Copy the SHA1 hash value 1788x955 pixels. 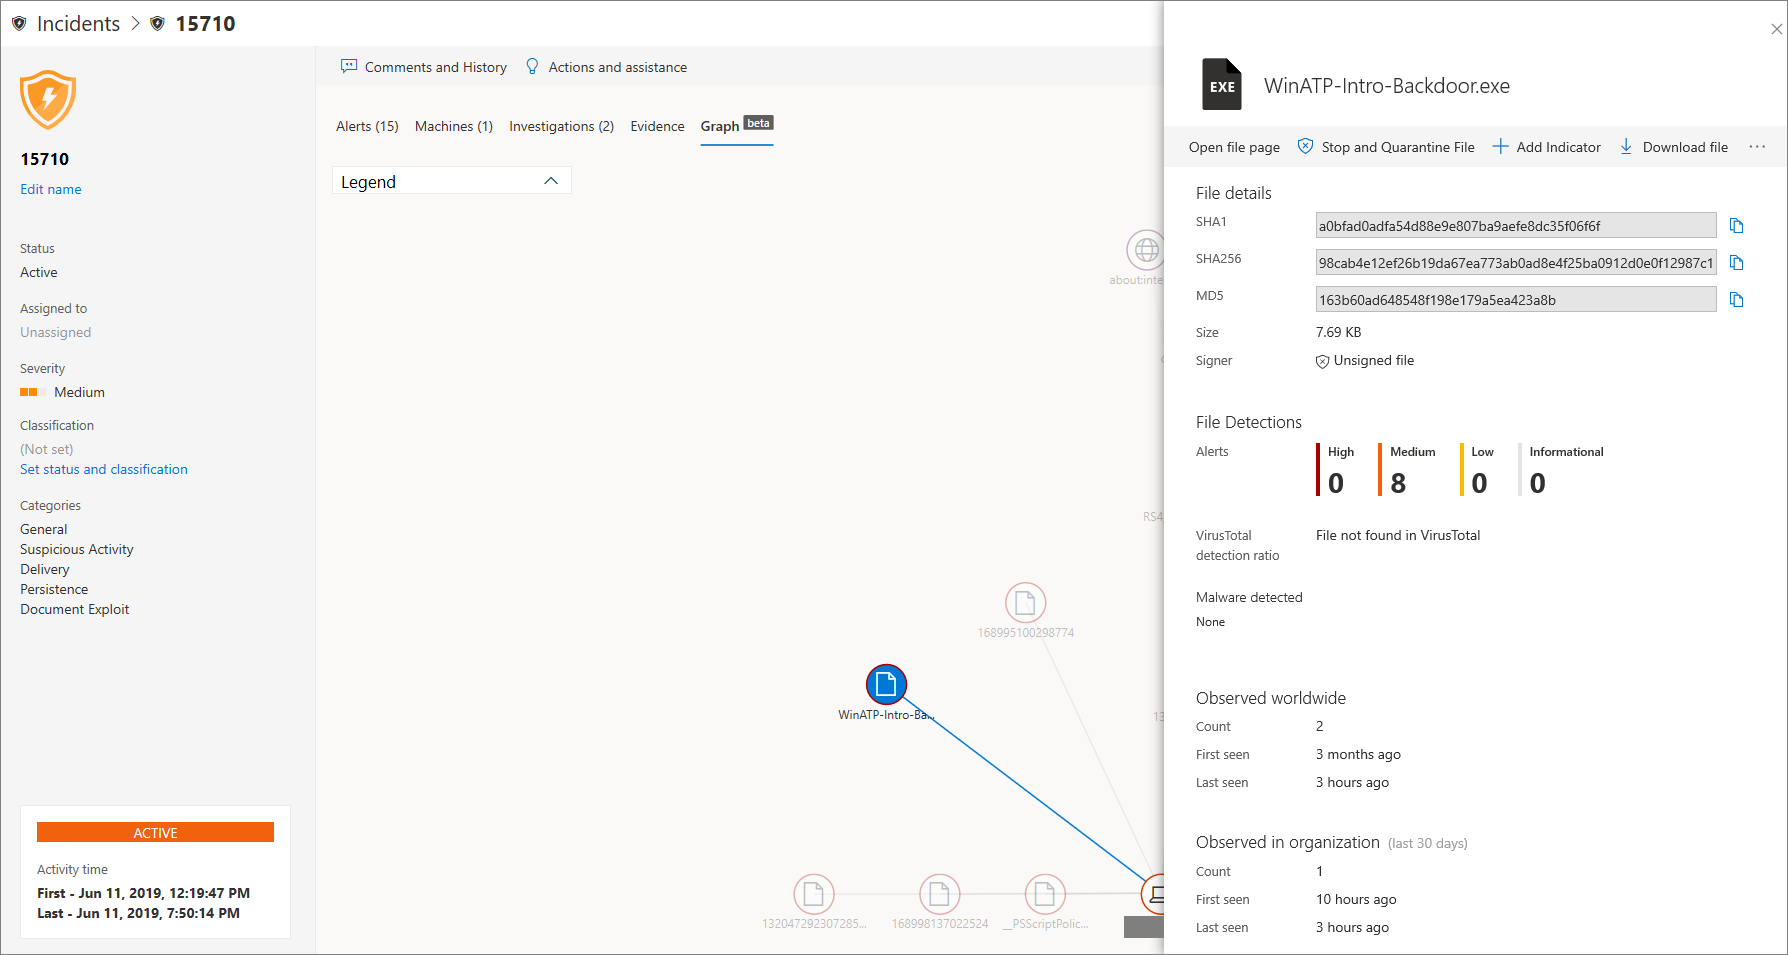coord(1736,226)
